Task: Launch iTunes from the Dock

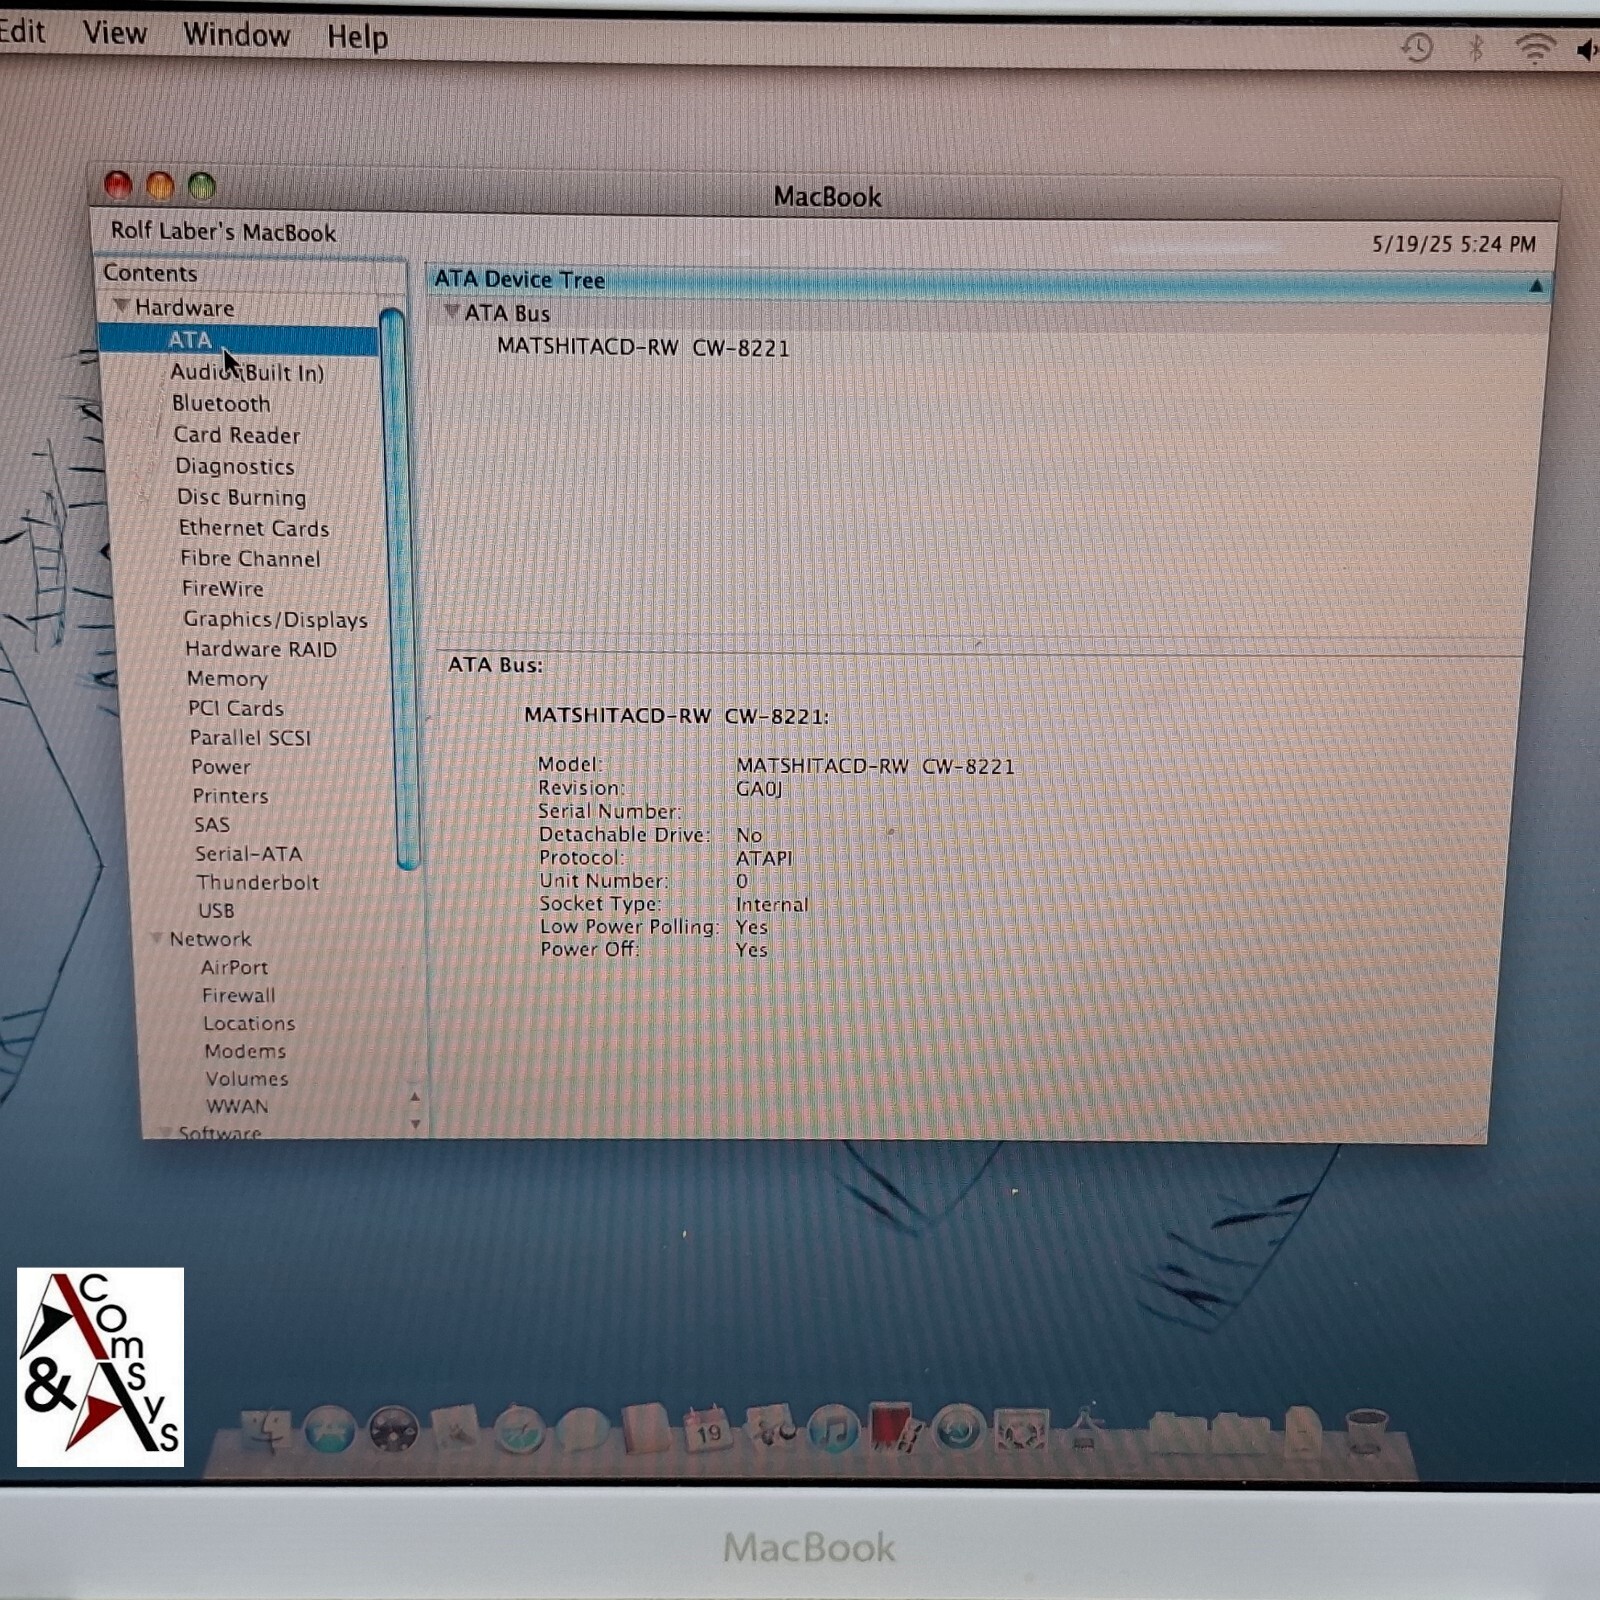Action: (834, 1430)
